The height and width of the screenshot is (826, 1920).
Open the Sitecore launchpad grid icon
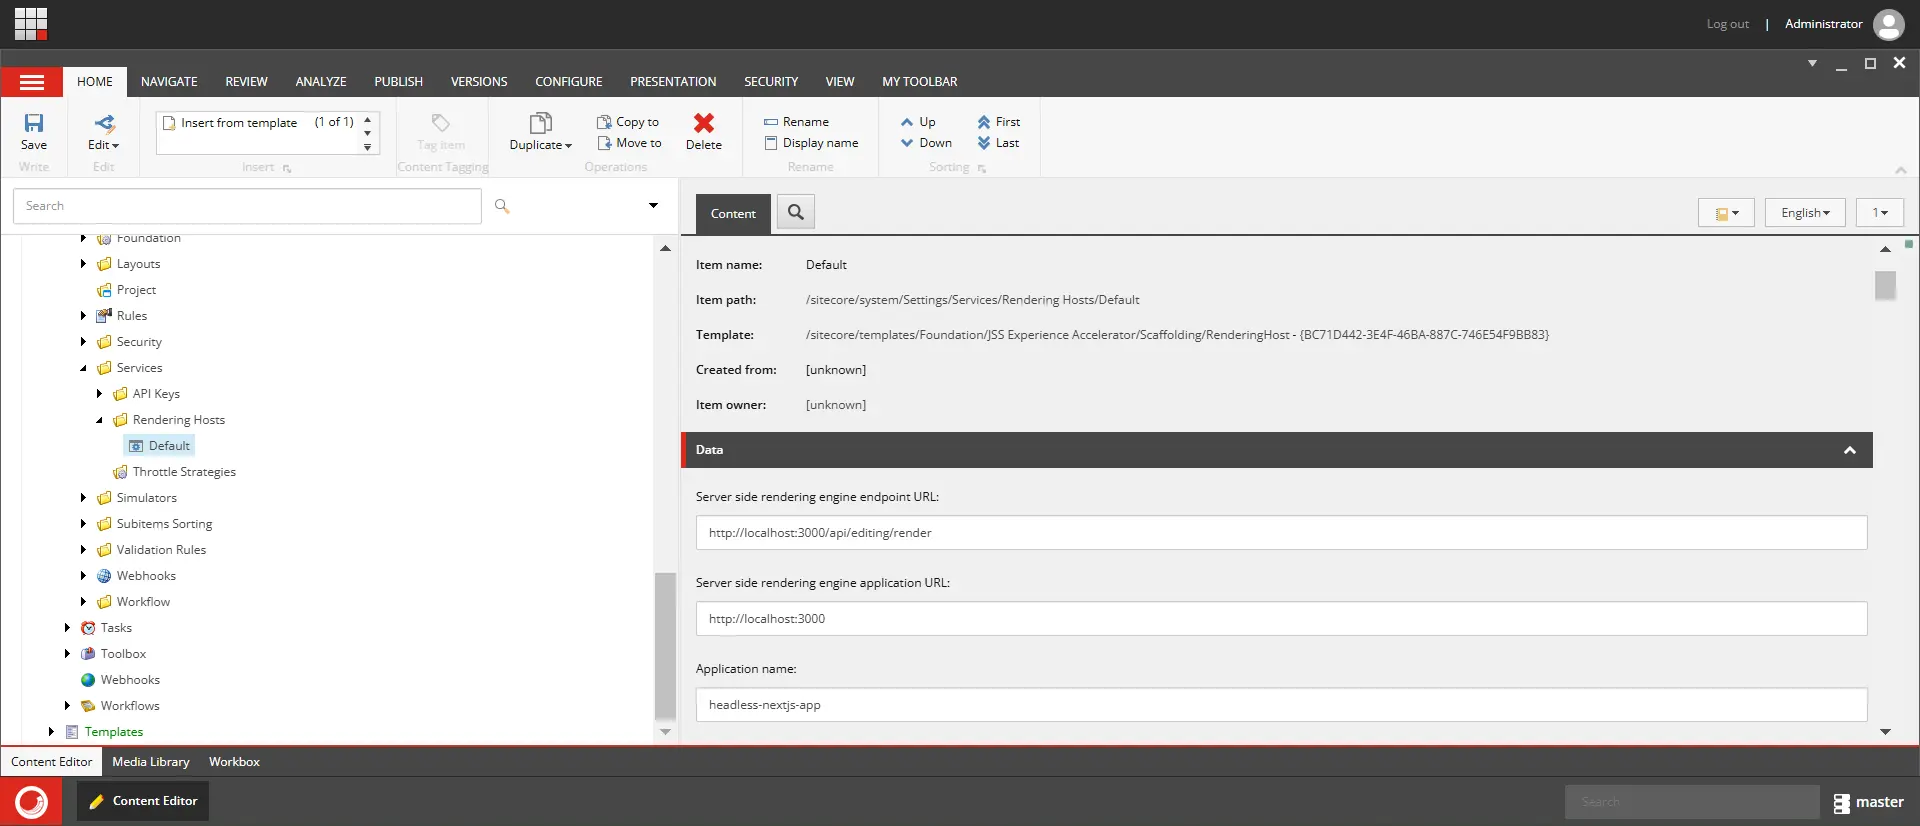[x=31, y=23]
